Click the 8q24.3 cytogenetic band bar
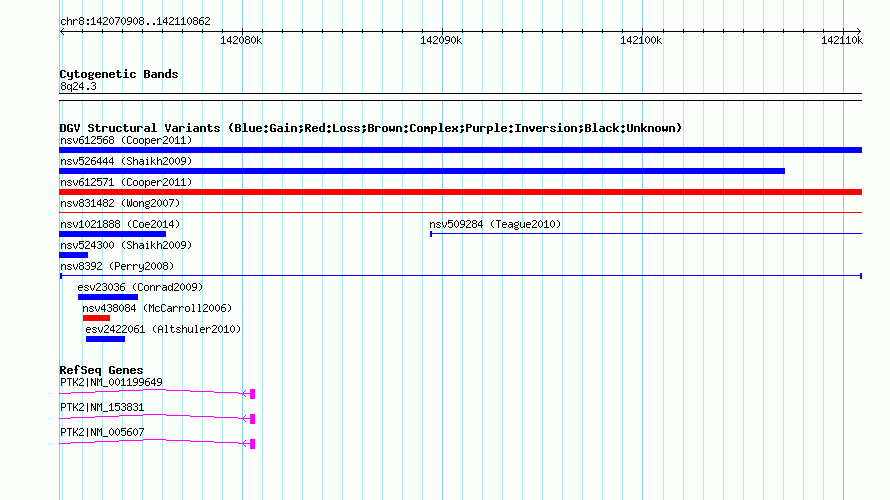The width and height of the screenshot is (890, 500). point(460,97)
